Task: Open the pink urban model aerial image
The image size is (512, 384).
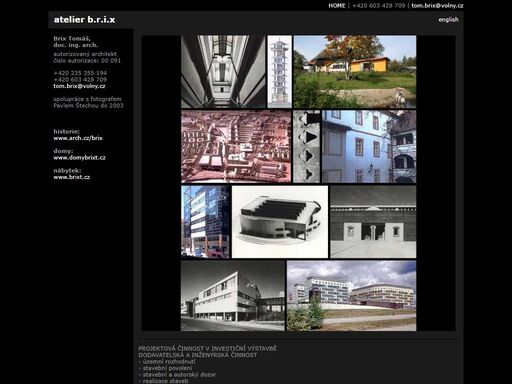Action: (236, 147)
